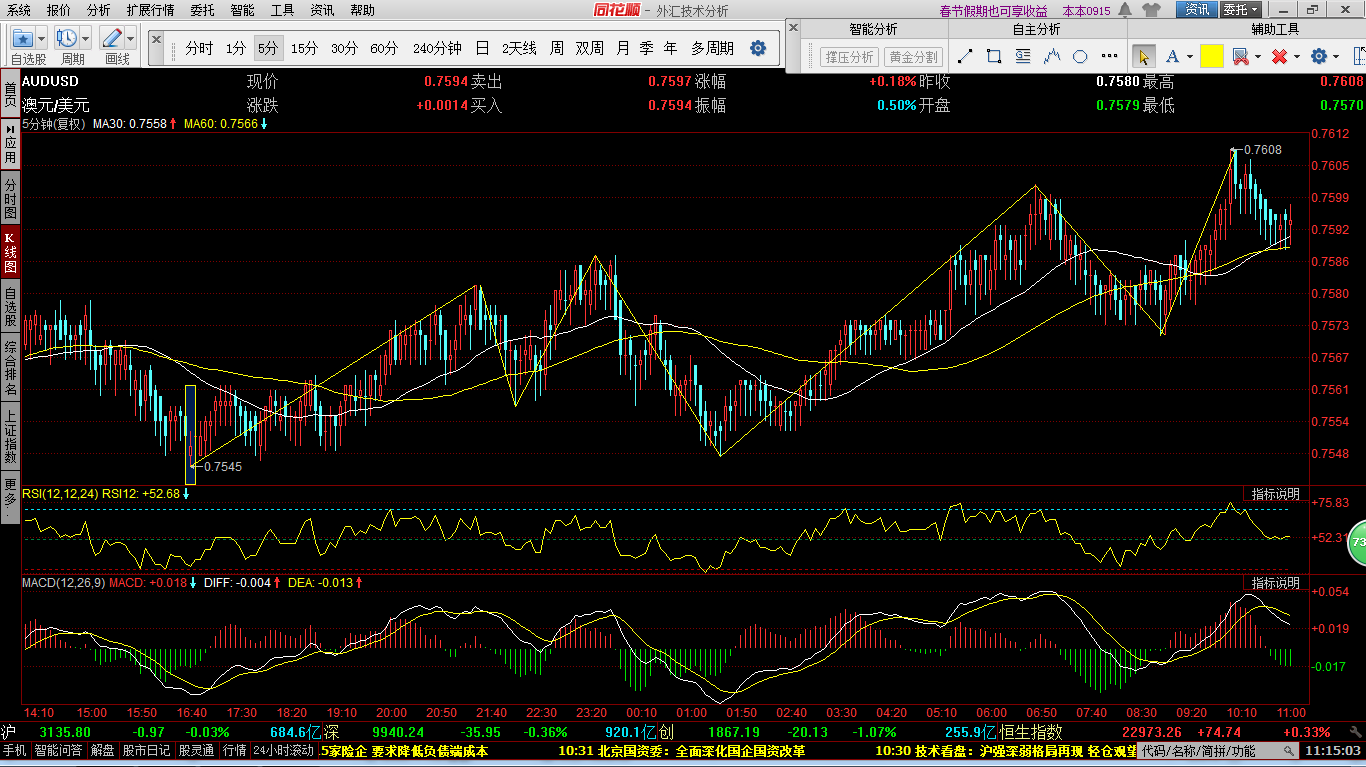Image resolution: width=1366 pixels, height=767 pixels.
Task: Click the 黄金分割 button
Action: (913, 57)
